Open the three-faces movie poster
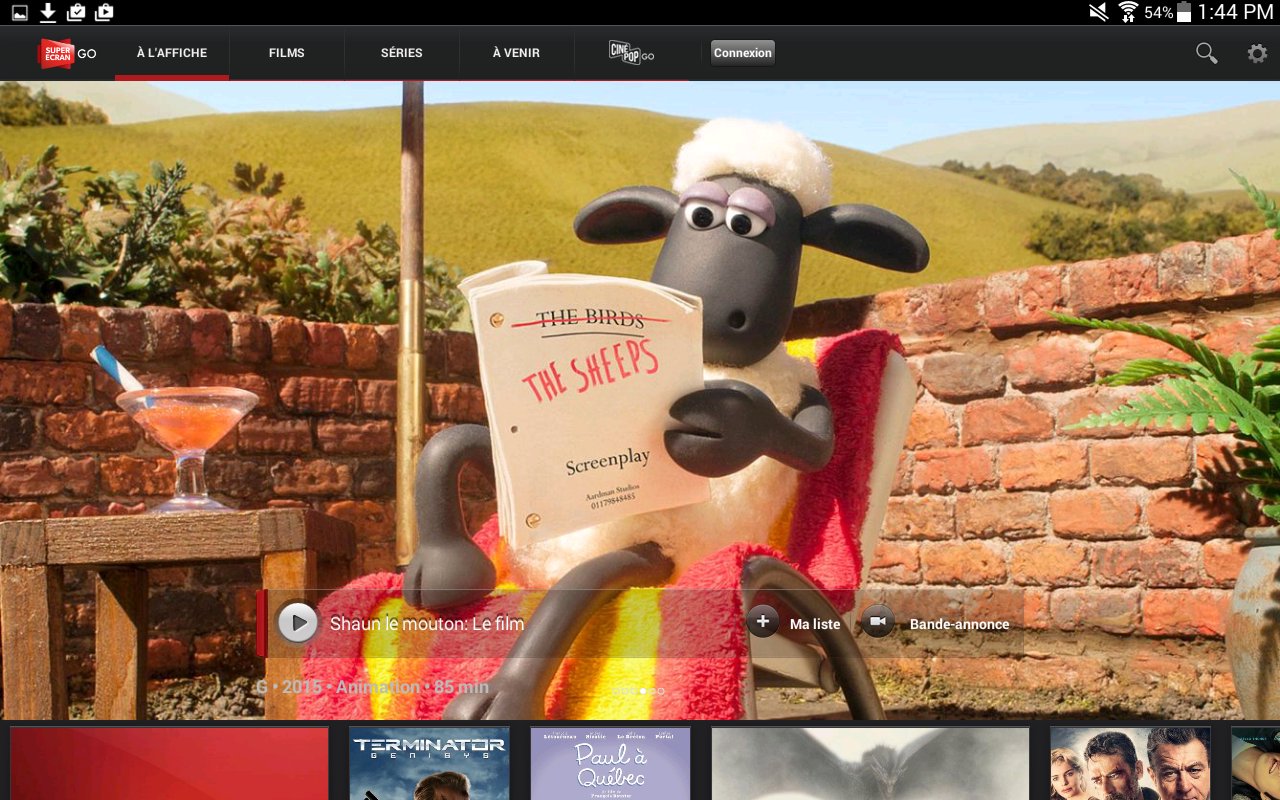Image resolution: width=1280 pixels, height=800 pixels. click(1130, 763)
